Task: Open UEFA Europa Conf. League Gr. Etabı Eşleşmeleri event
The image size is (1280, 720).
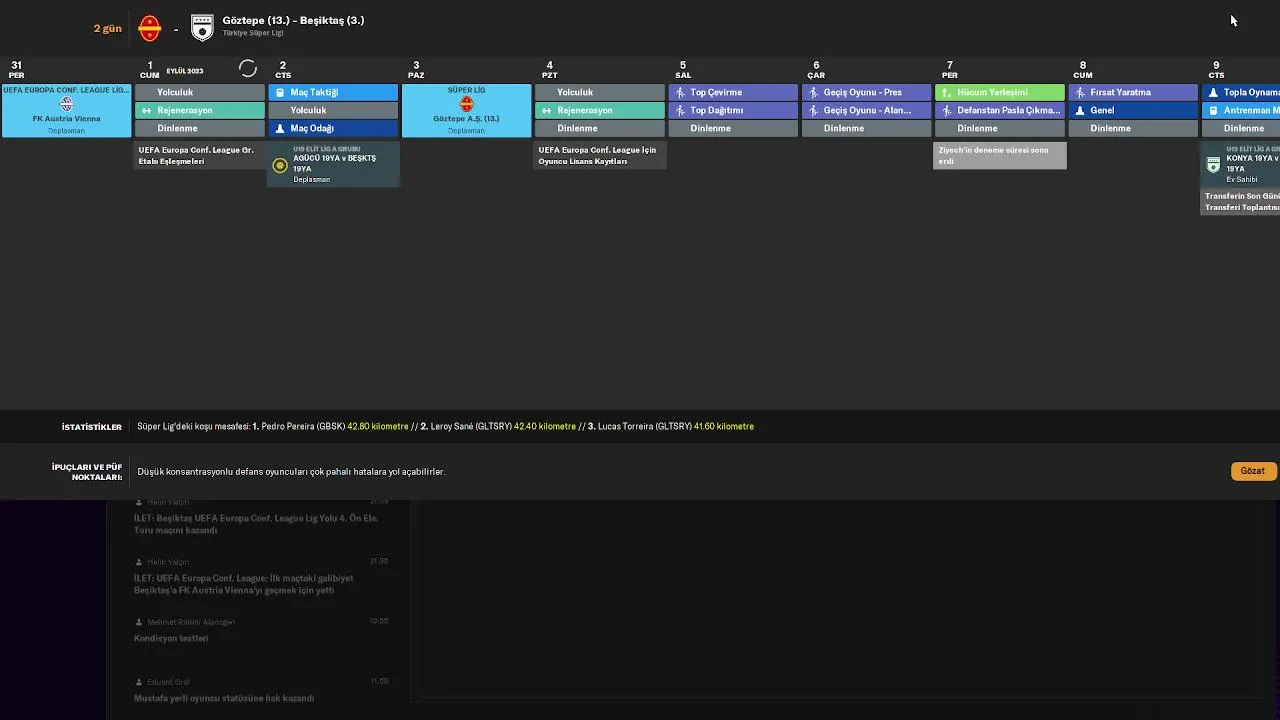Action: 200,155
